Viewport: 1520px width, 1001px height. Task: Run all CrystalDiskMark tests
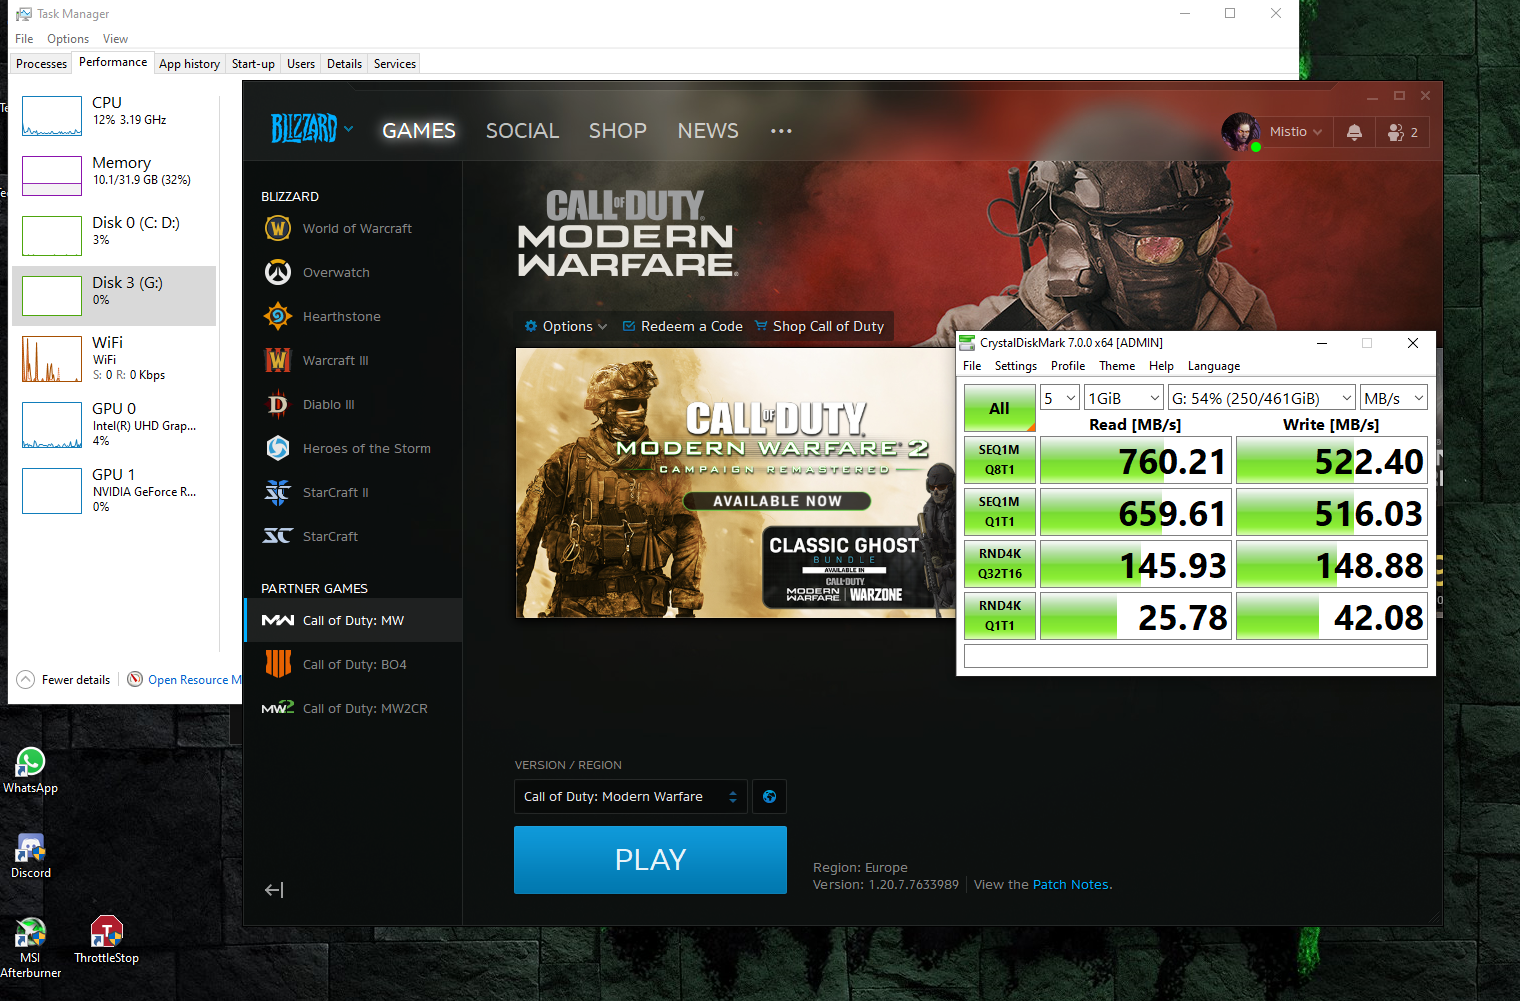click(x=999, y=408)
